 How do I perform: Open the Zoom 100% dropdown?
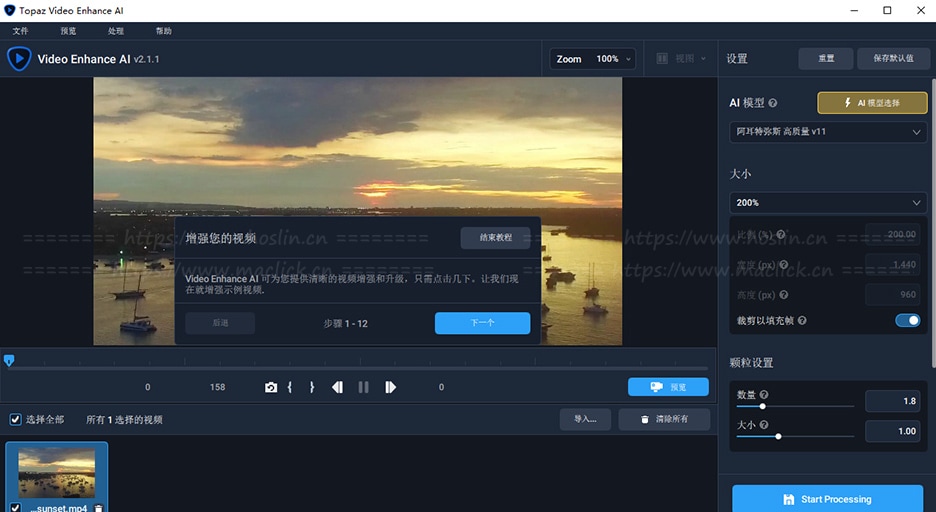click(592, 58)
